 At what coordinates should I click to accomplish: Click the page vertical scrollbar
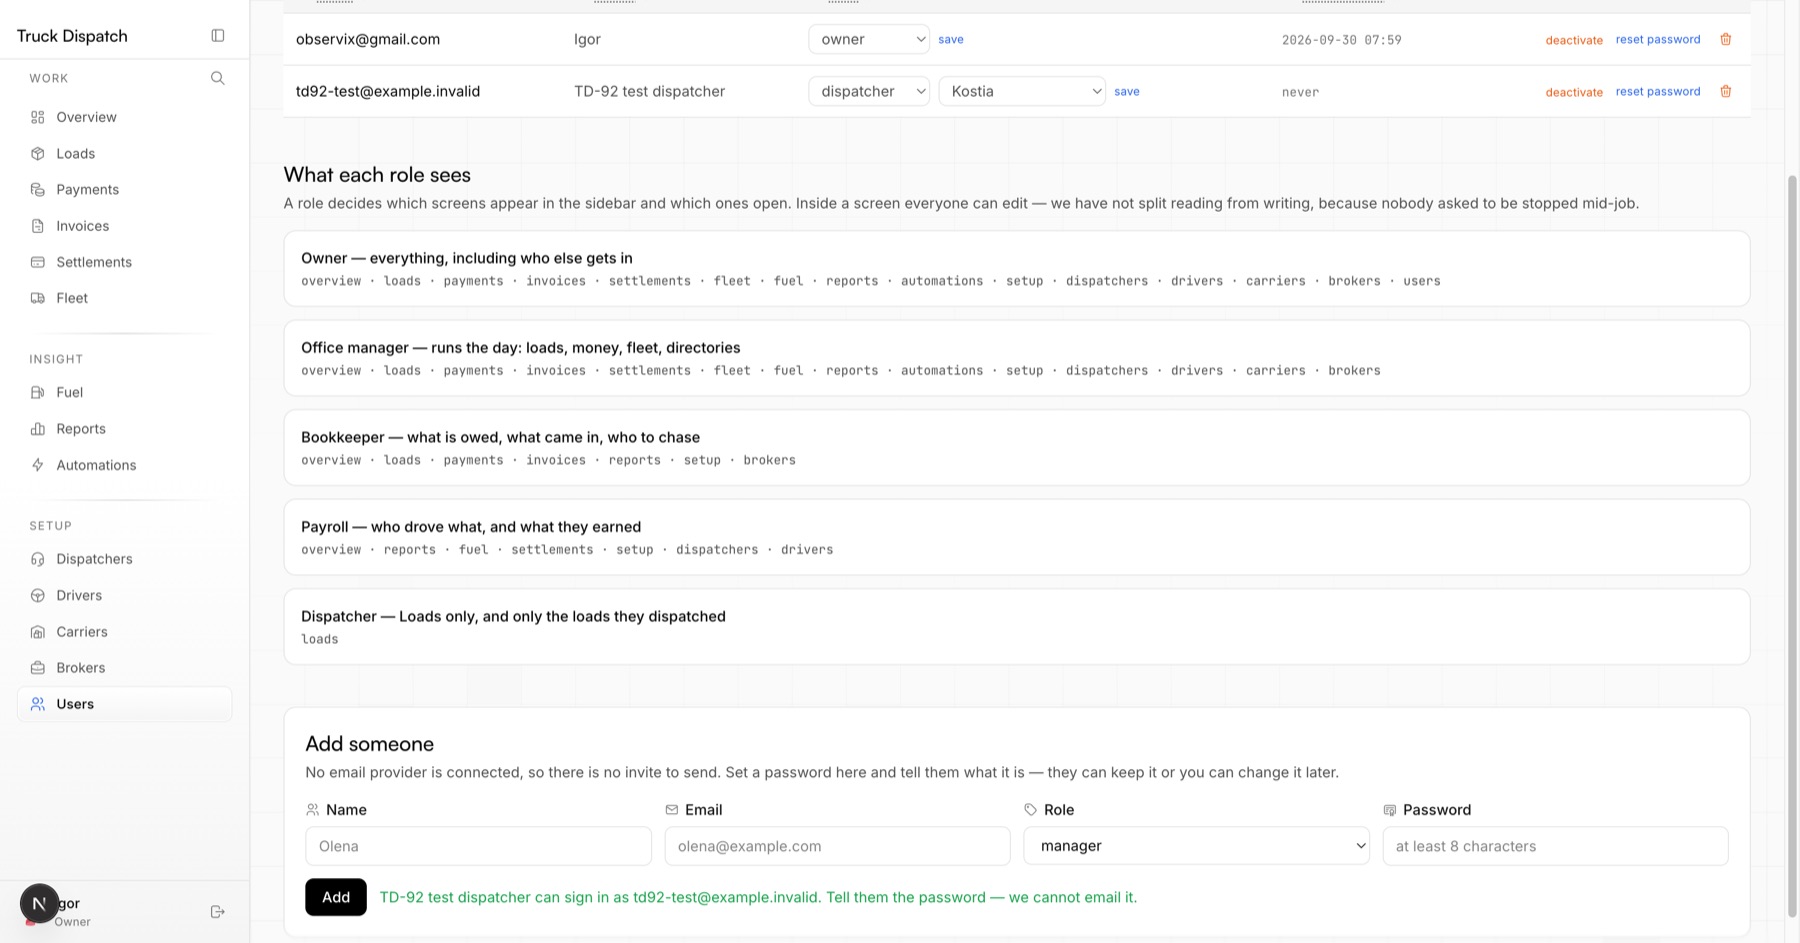[x=1792, y=545]
